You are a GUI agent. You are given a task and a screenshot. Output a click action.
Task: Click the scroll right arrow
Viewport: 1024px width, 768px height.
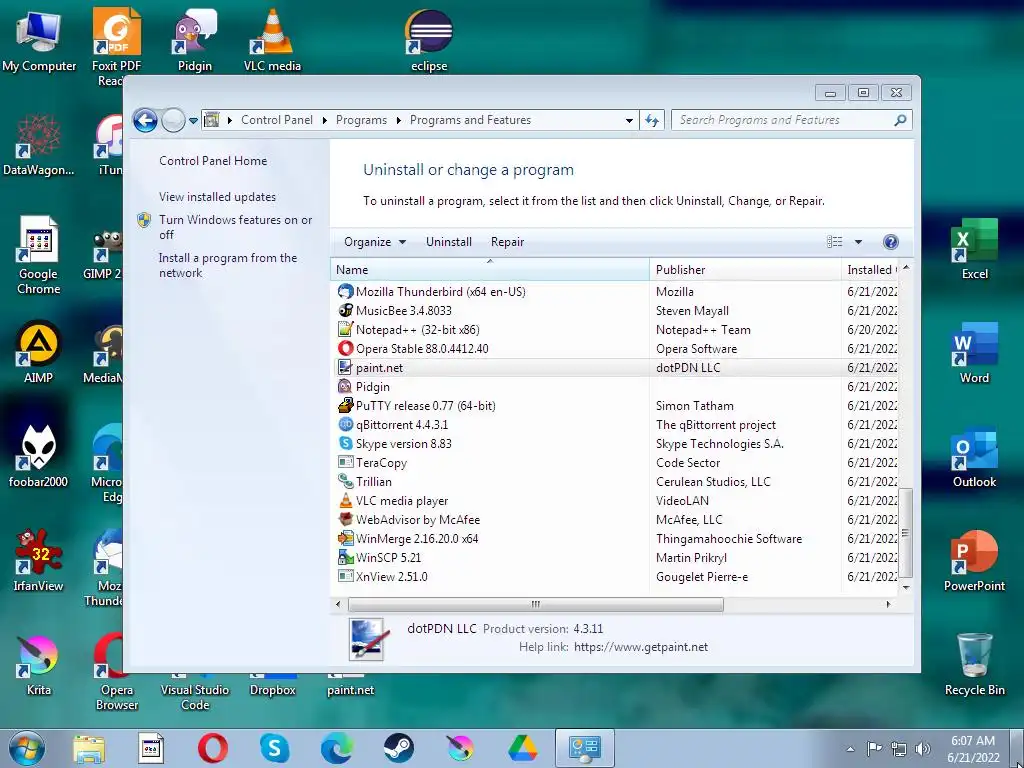(888, 605)
